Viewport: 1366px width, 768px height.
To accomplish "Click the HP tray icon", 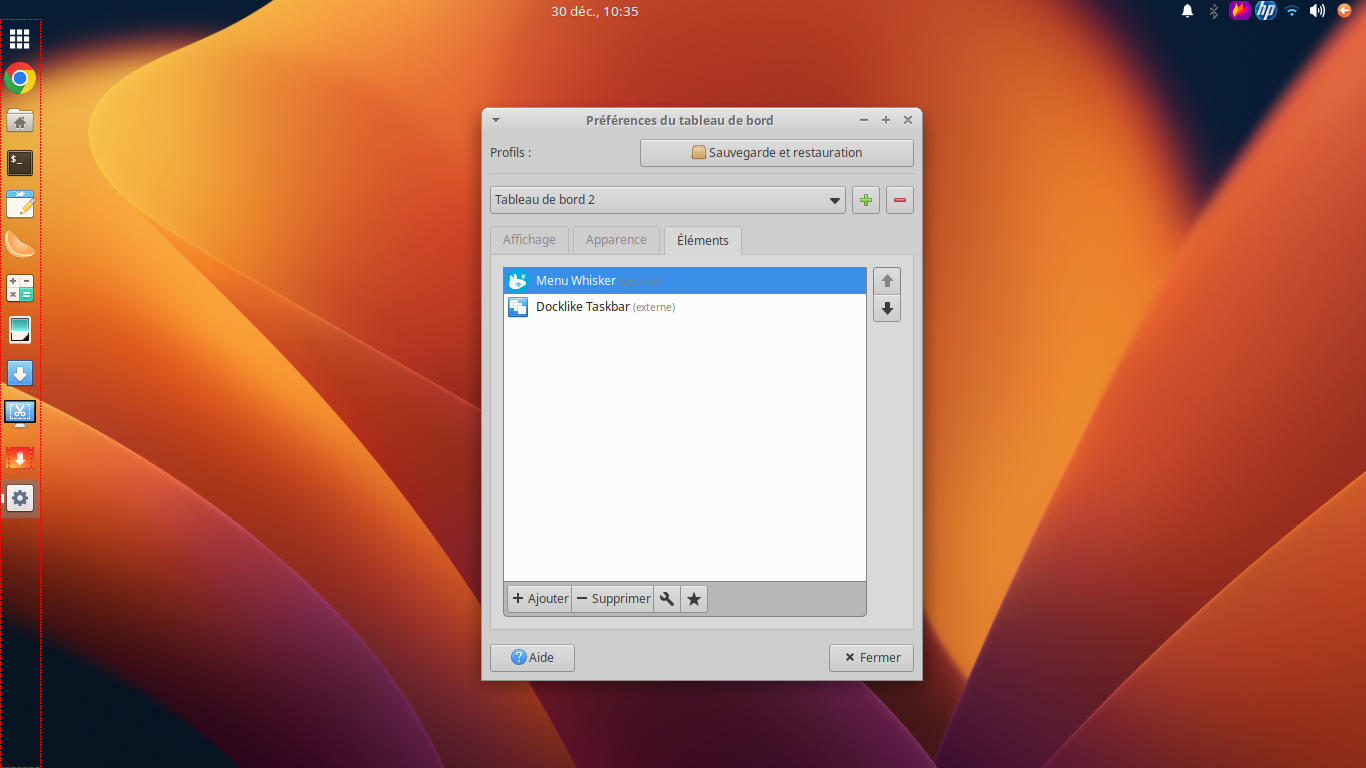I will tap(1266, 11).
